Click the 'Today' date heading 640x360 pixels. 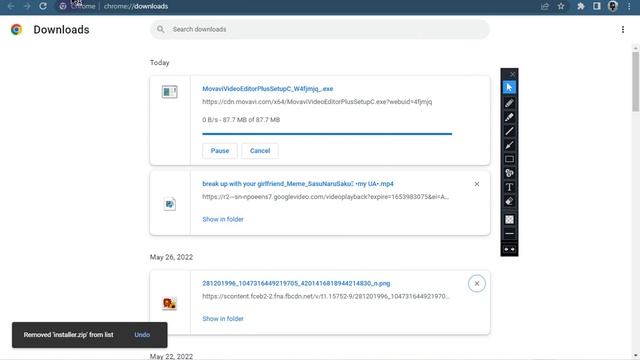[160, 62]
